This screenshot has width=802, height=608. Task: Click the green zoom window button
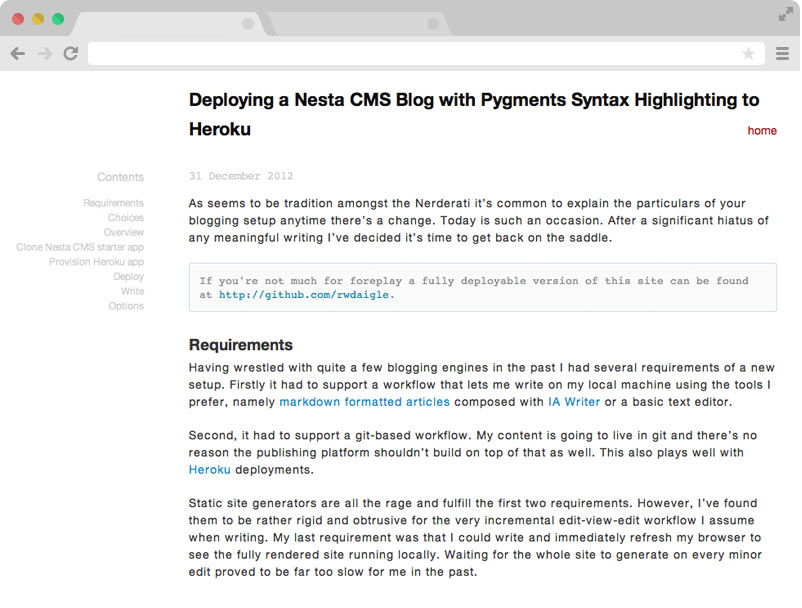point(58,19)
